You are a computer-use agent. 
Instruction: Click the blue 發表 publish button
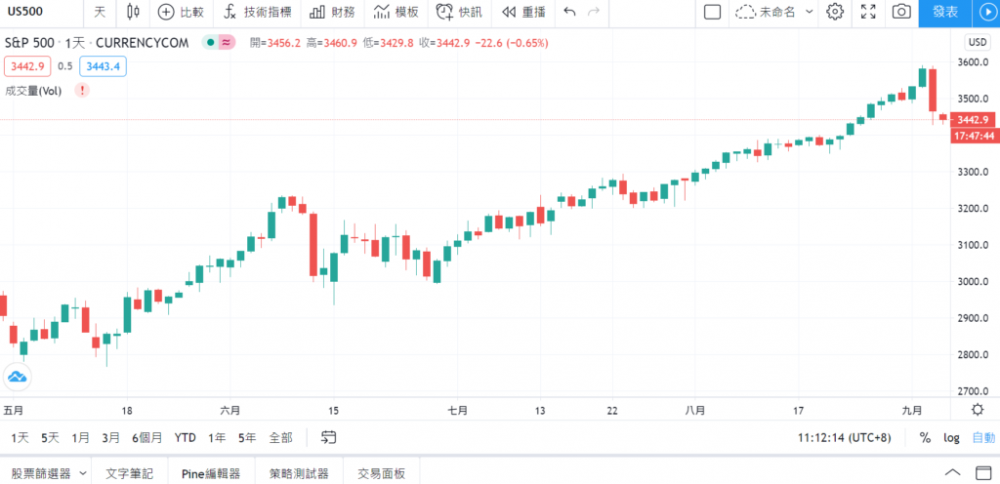click(x=945, y=12)
